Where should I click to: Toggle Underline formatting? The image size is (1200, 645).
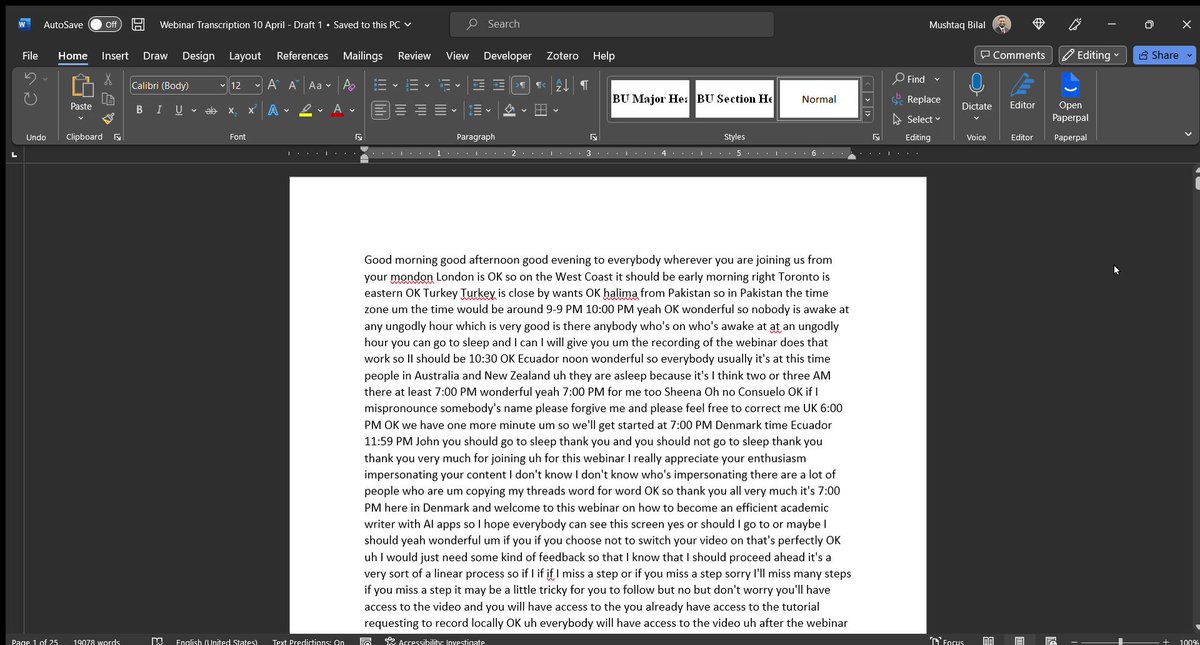[x=179, y=110]
